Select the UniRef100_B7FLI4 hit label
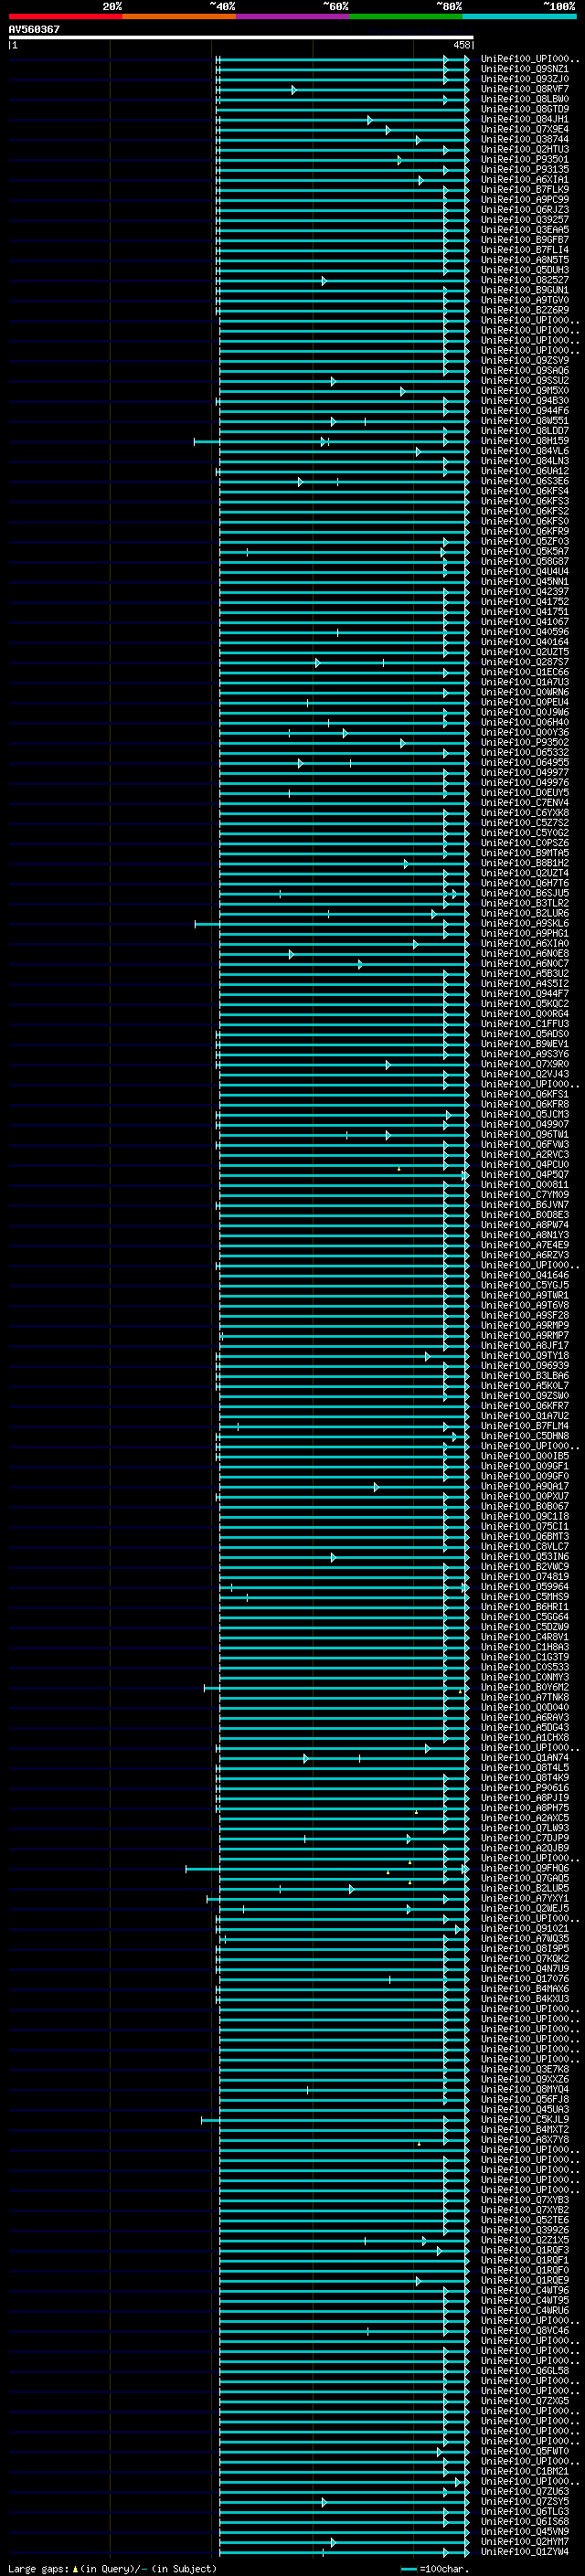This screenshot has height=2576, width=585. (x=525, y=250)
